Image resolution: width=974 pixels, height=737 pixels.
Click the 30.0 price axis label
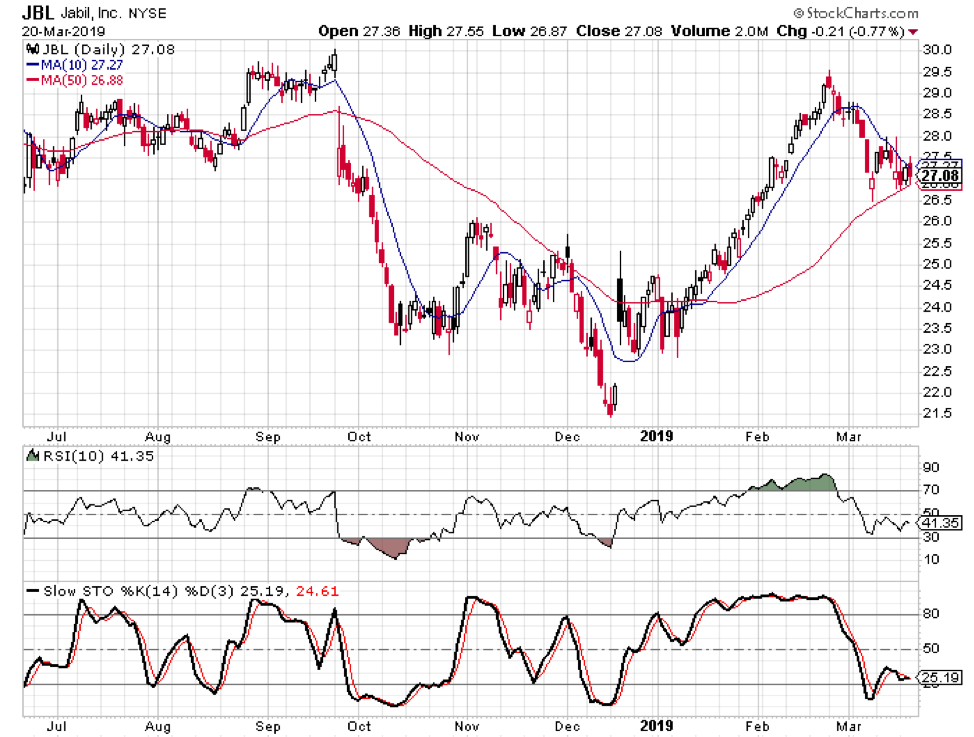pyautogui.click(x=937, y=50)
